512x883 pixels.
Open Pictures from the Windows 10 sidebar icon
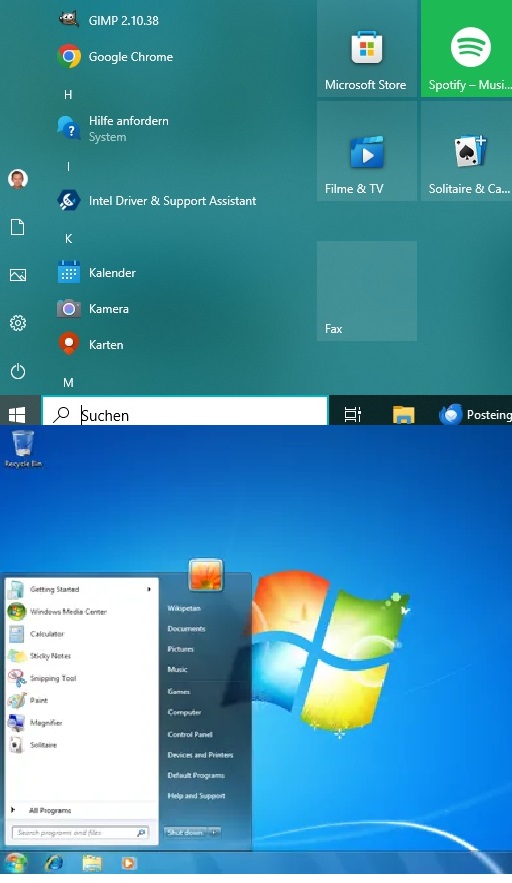tap(18, 275)
